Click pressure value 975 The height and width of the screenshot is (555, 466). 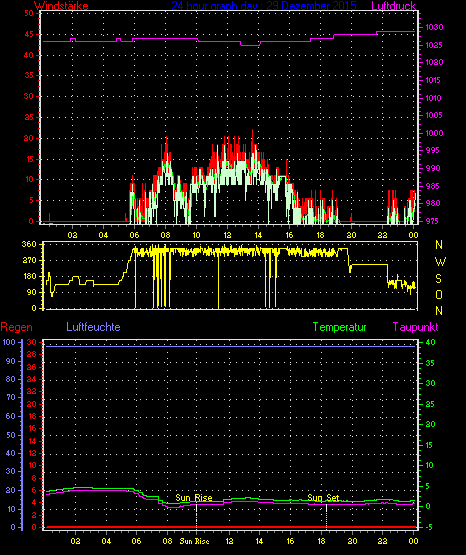[432, 221]
